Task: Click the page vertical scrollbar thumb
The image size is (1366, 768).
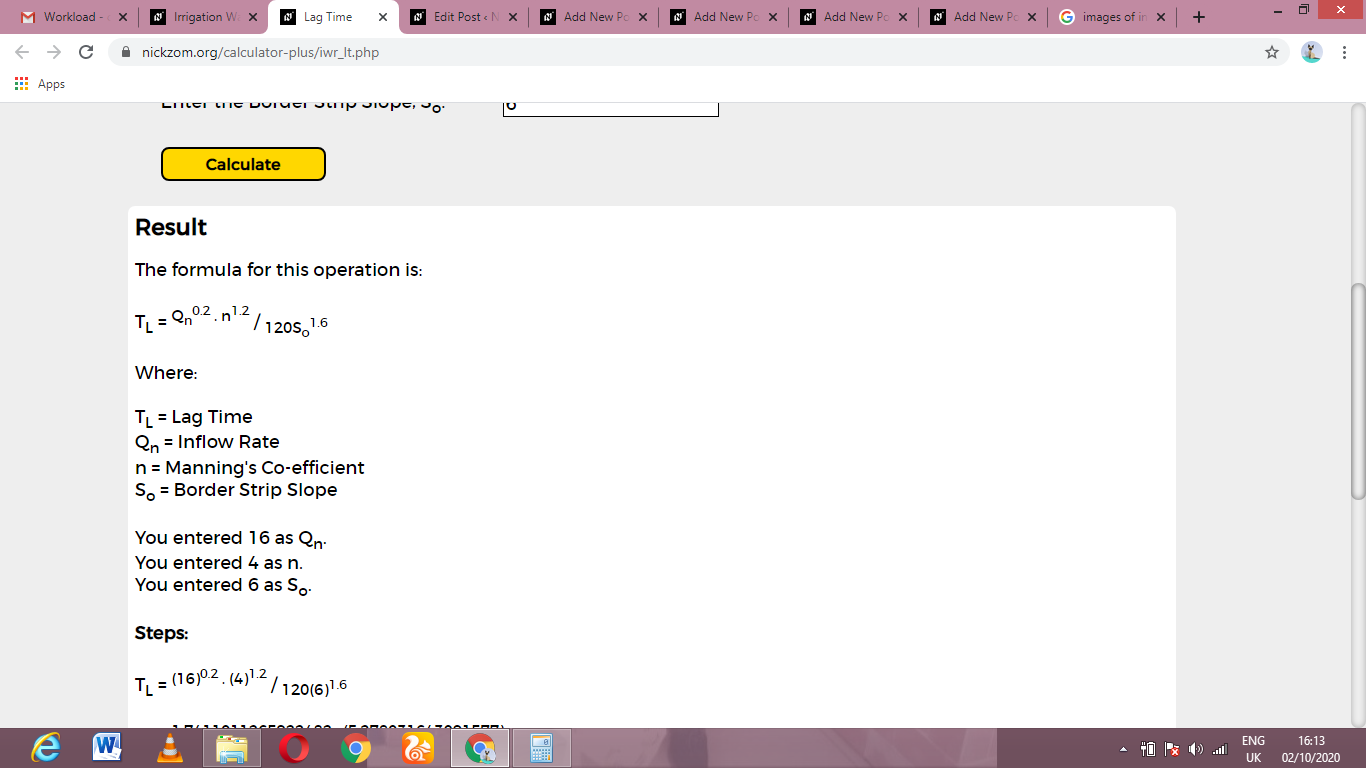Action: point(1357,391)
